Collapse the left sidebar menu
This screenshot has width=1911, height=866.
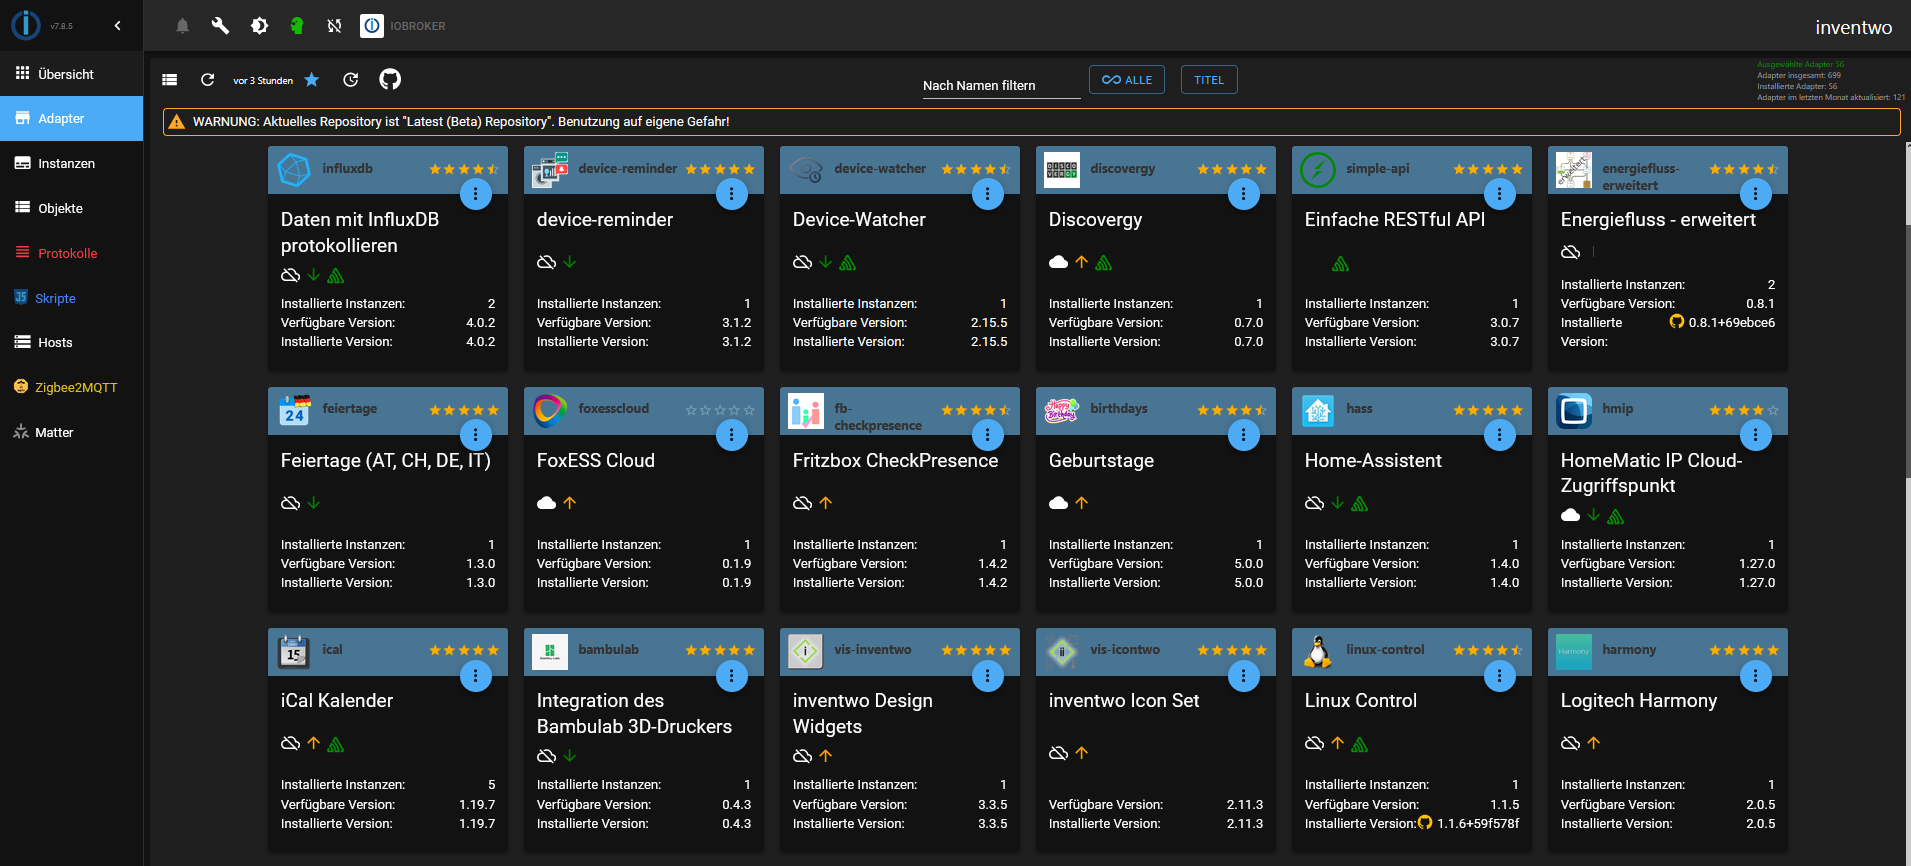point(117,26)
